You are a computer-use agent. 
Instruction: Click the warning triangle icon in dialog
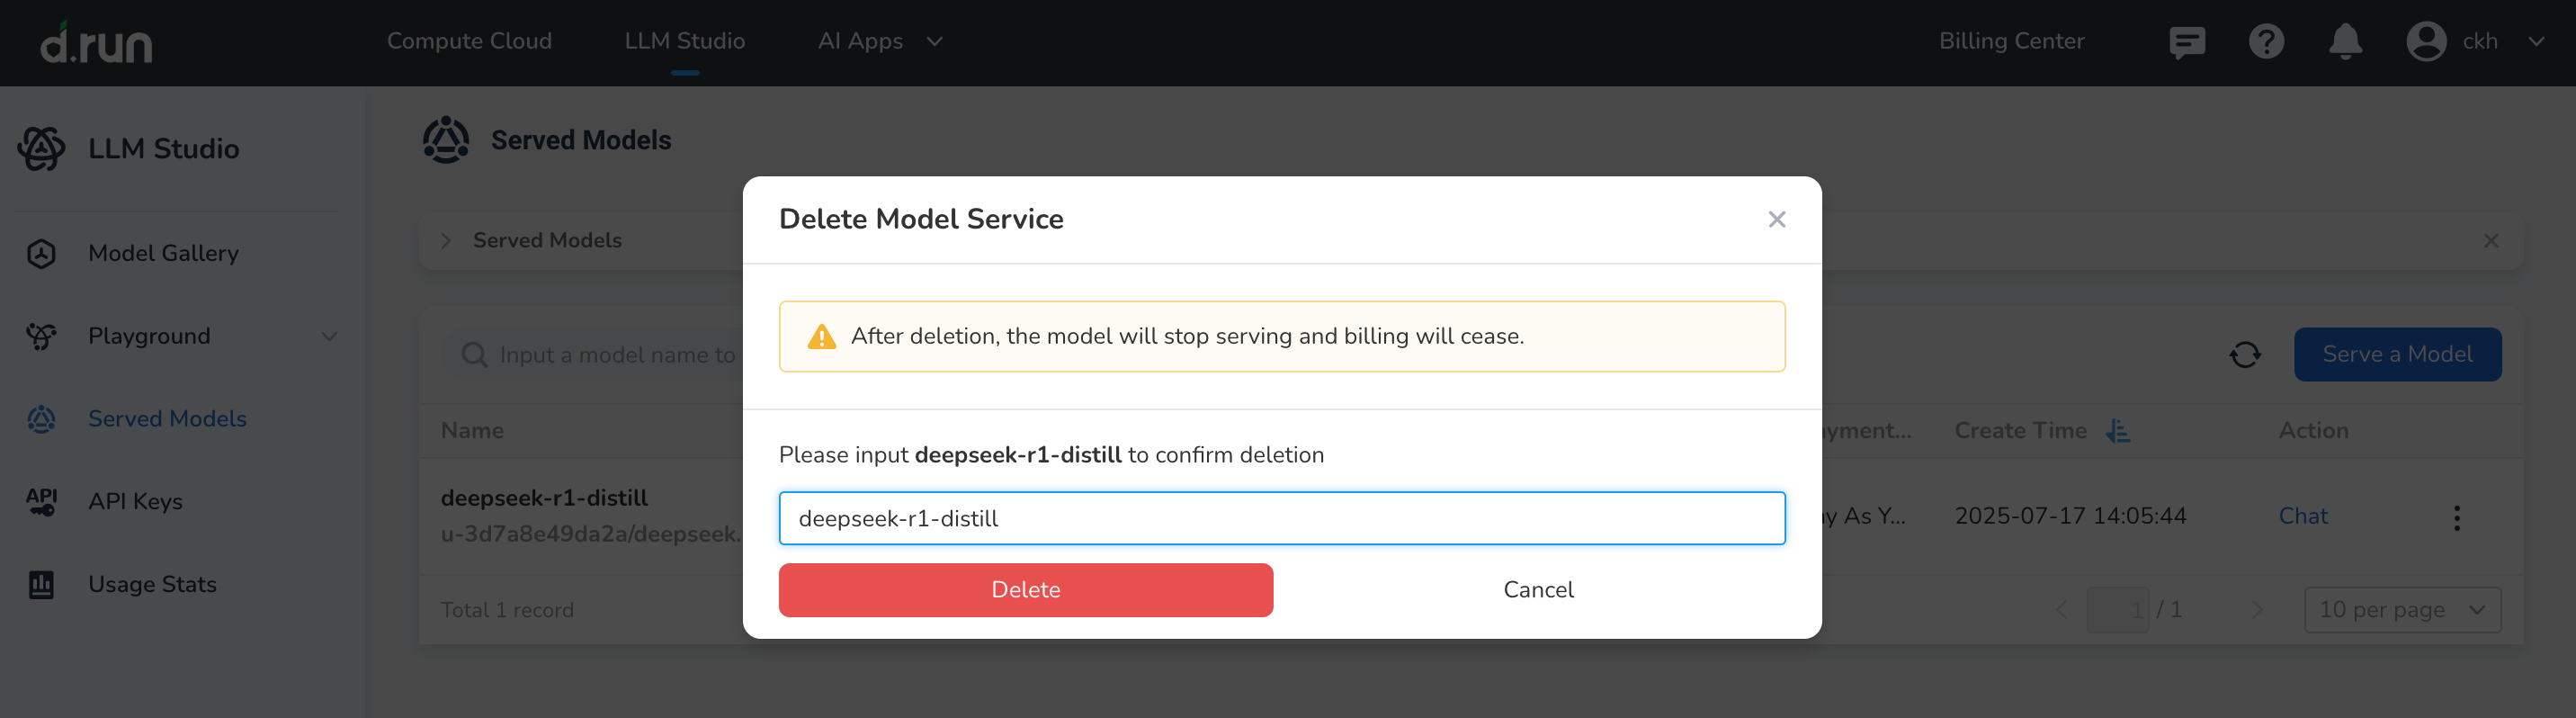click(x=821, y=337)
